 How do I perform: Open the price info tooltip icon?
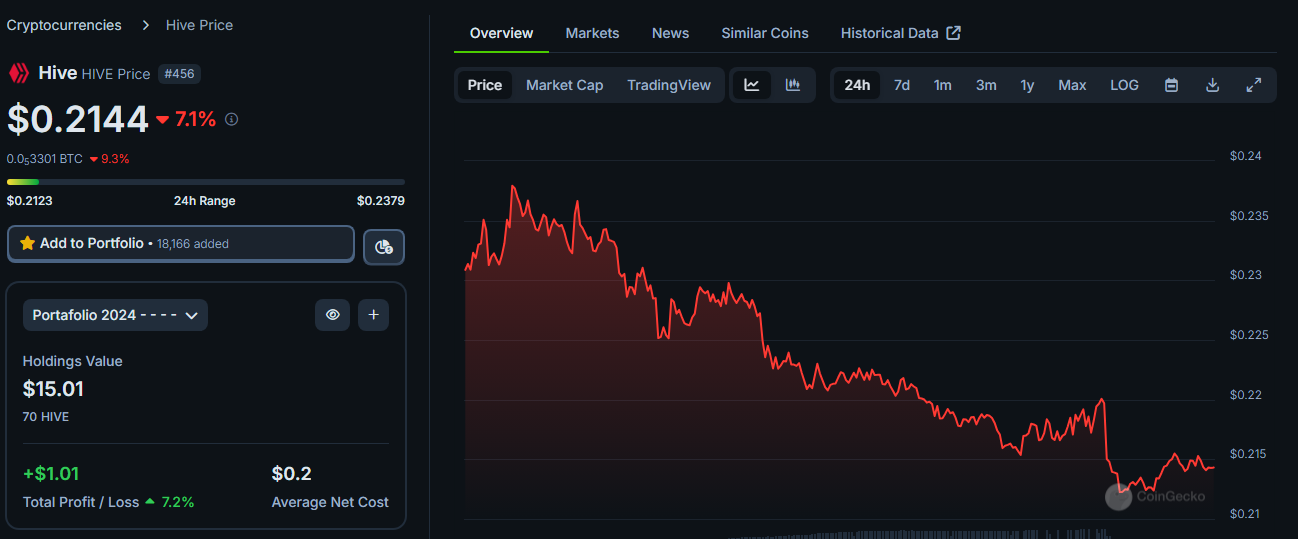pos(232,119)
